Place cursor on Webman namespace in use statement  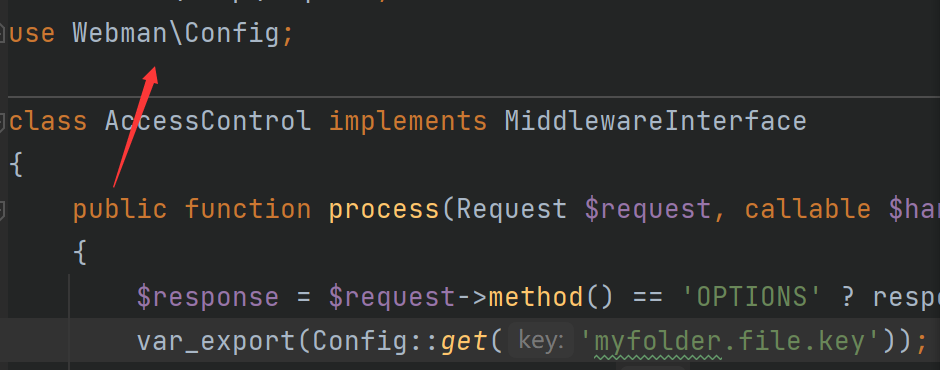click(120, 33)
